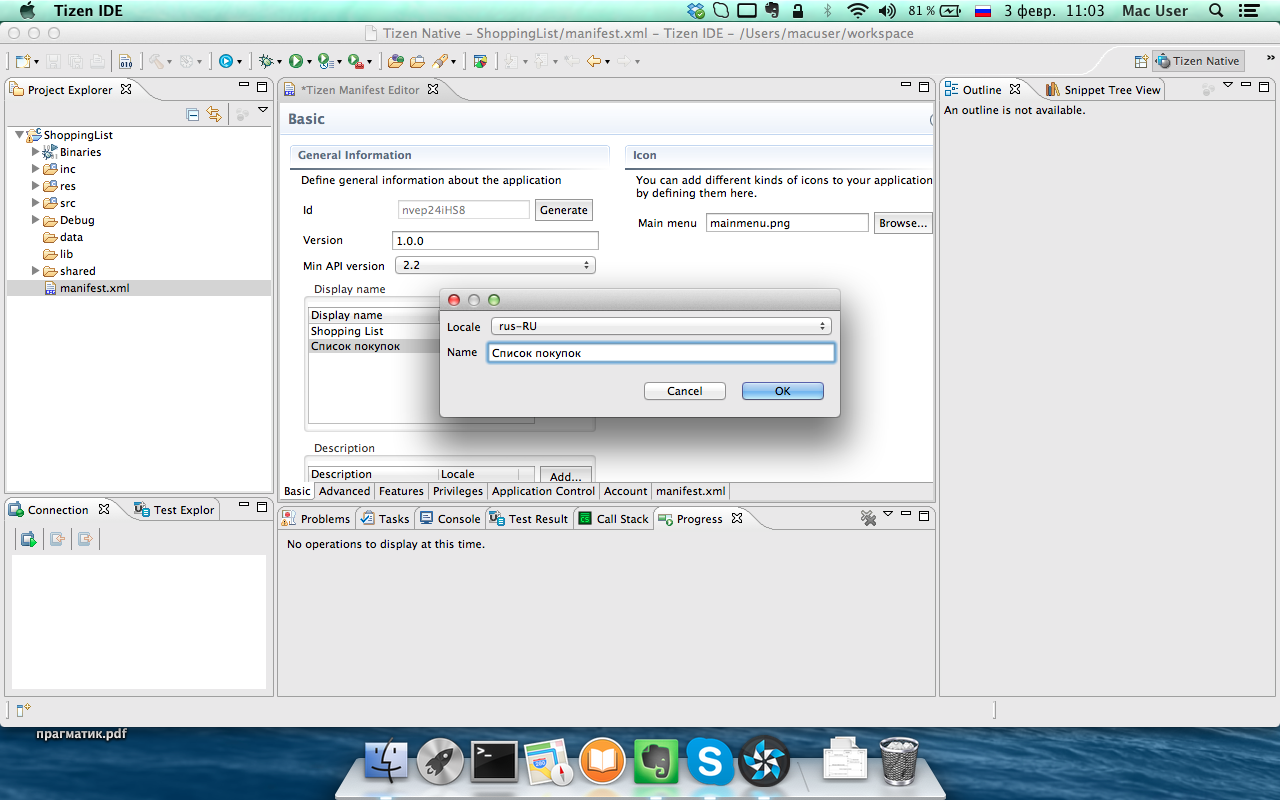
Task: Click the binary 010 toolbar icon
Action: point(125,61)
